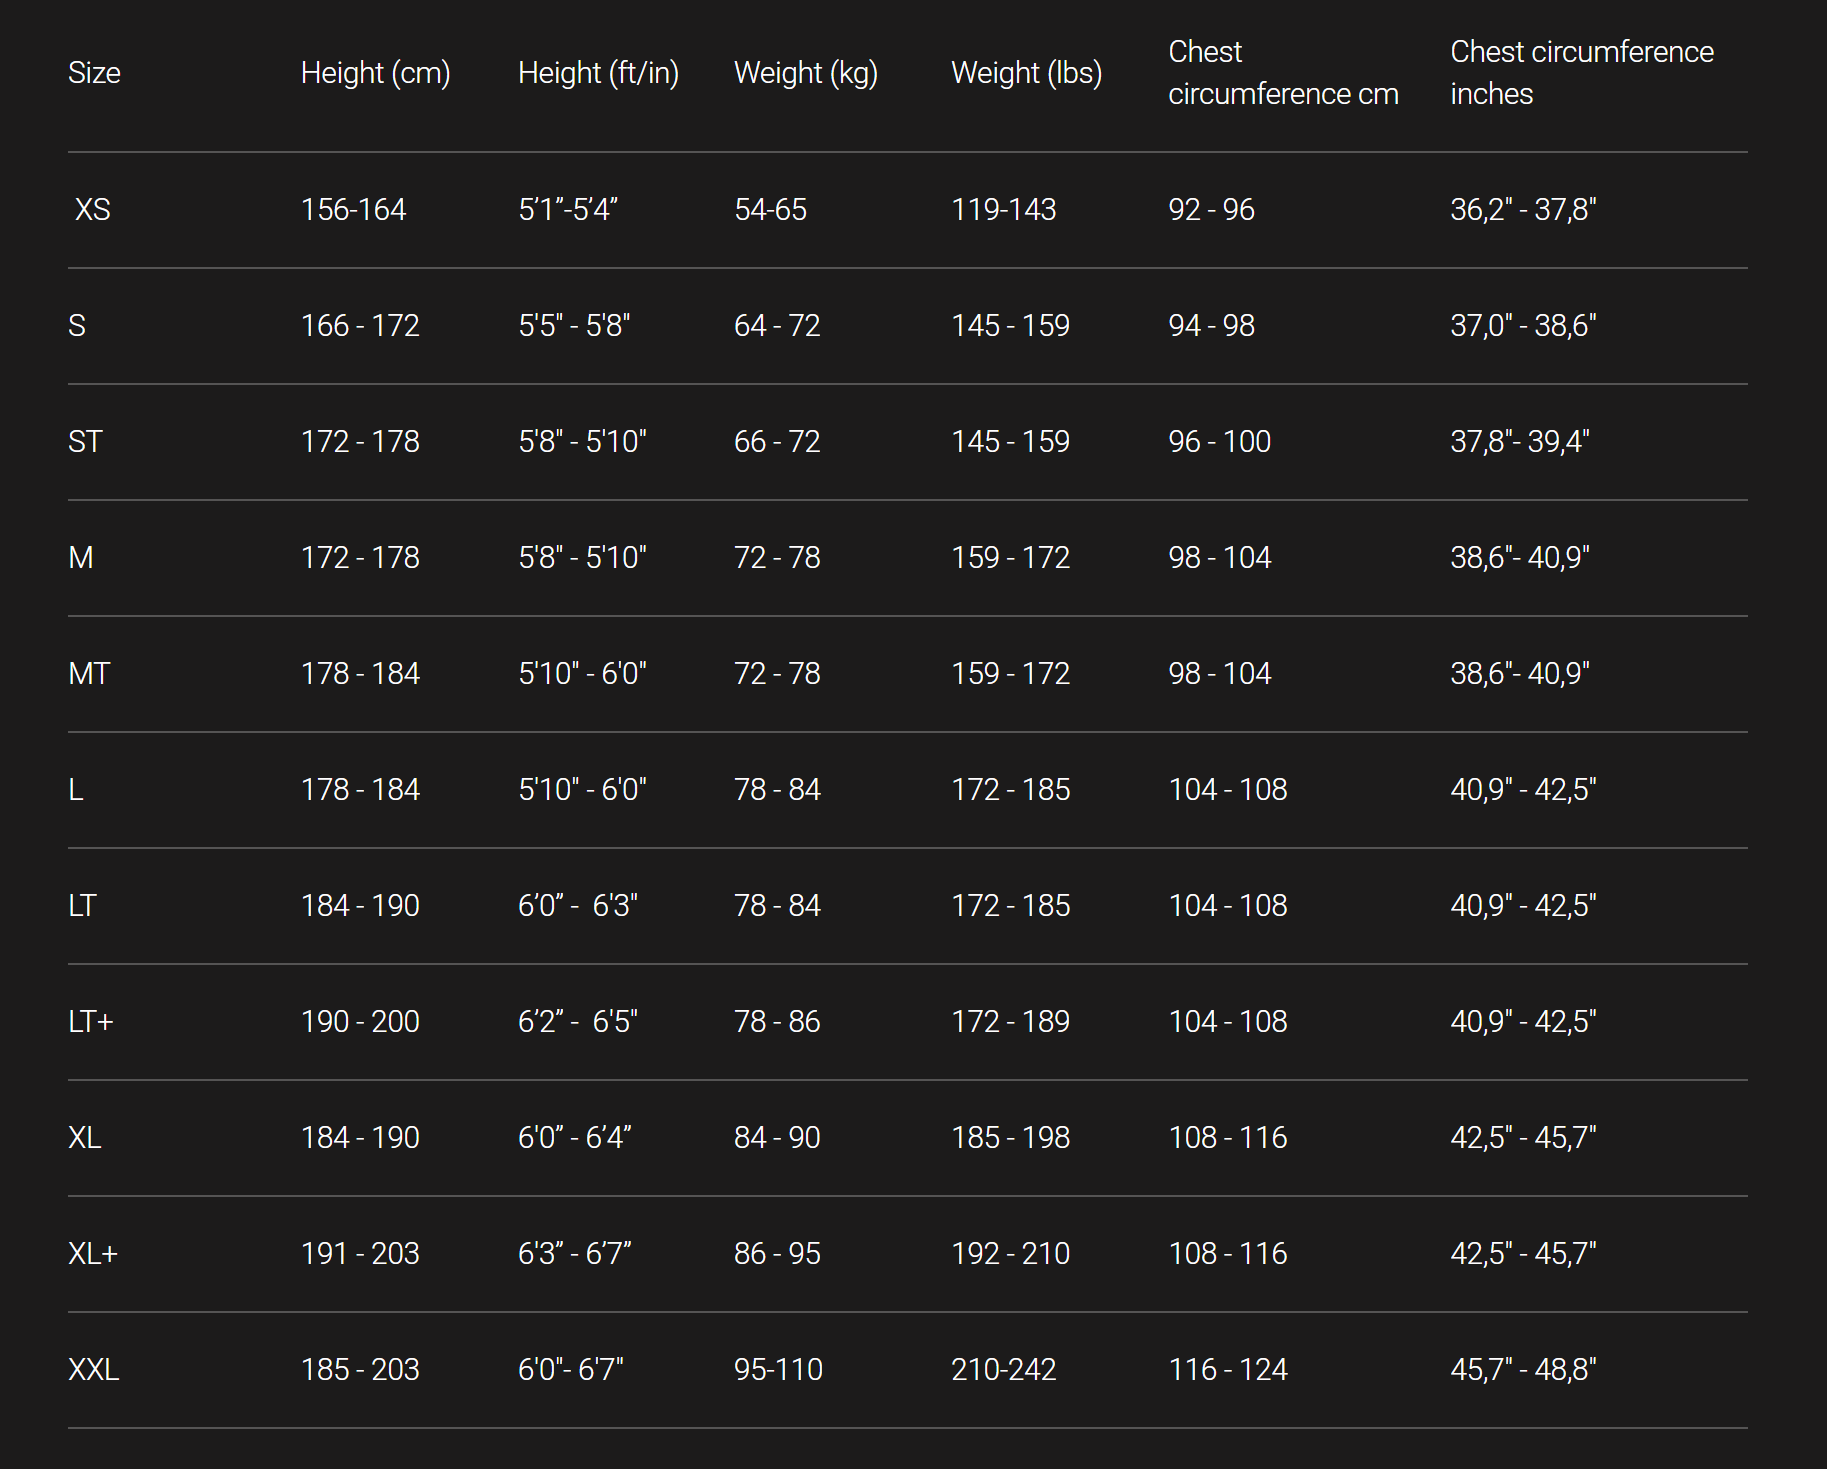Select the Chest circumference cm header
1827x1469 pixels.
pos(1283,73)
